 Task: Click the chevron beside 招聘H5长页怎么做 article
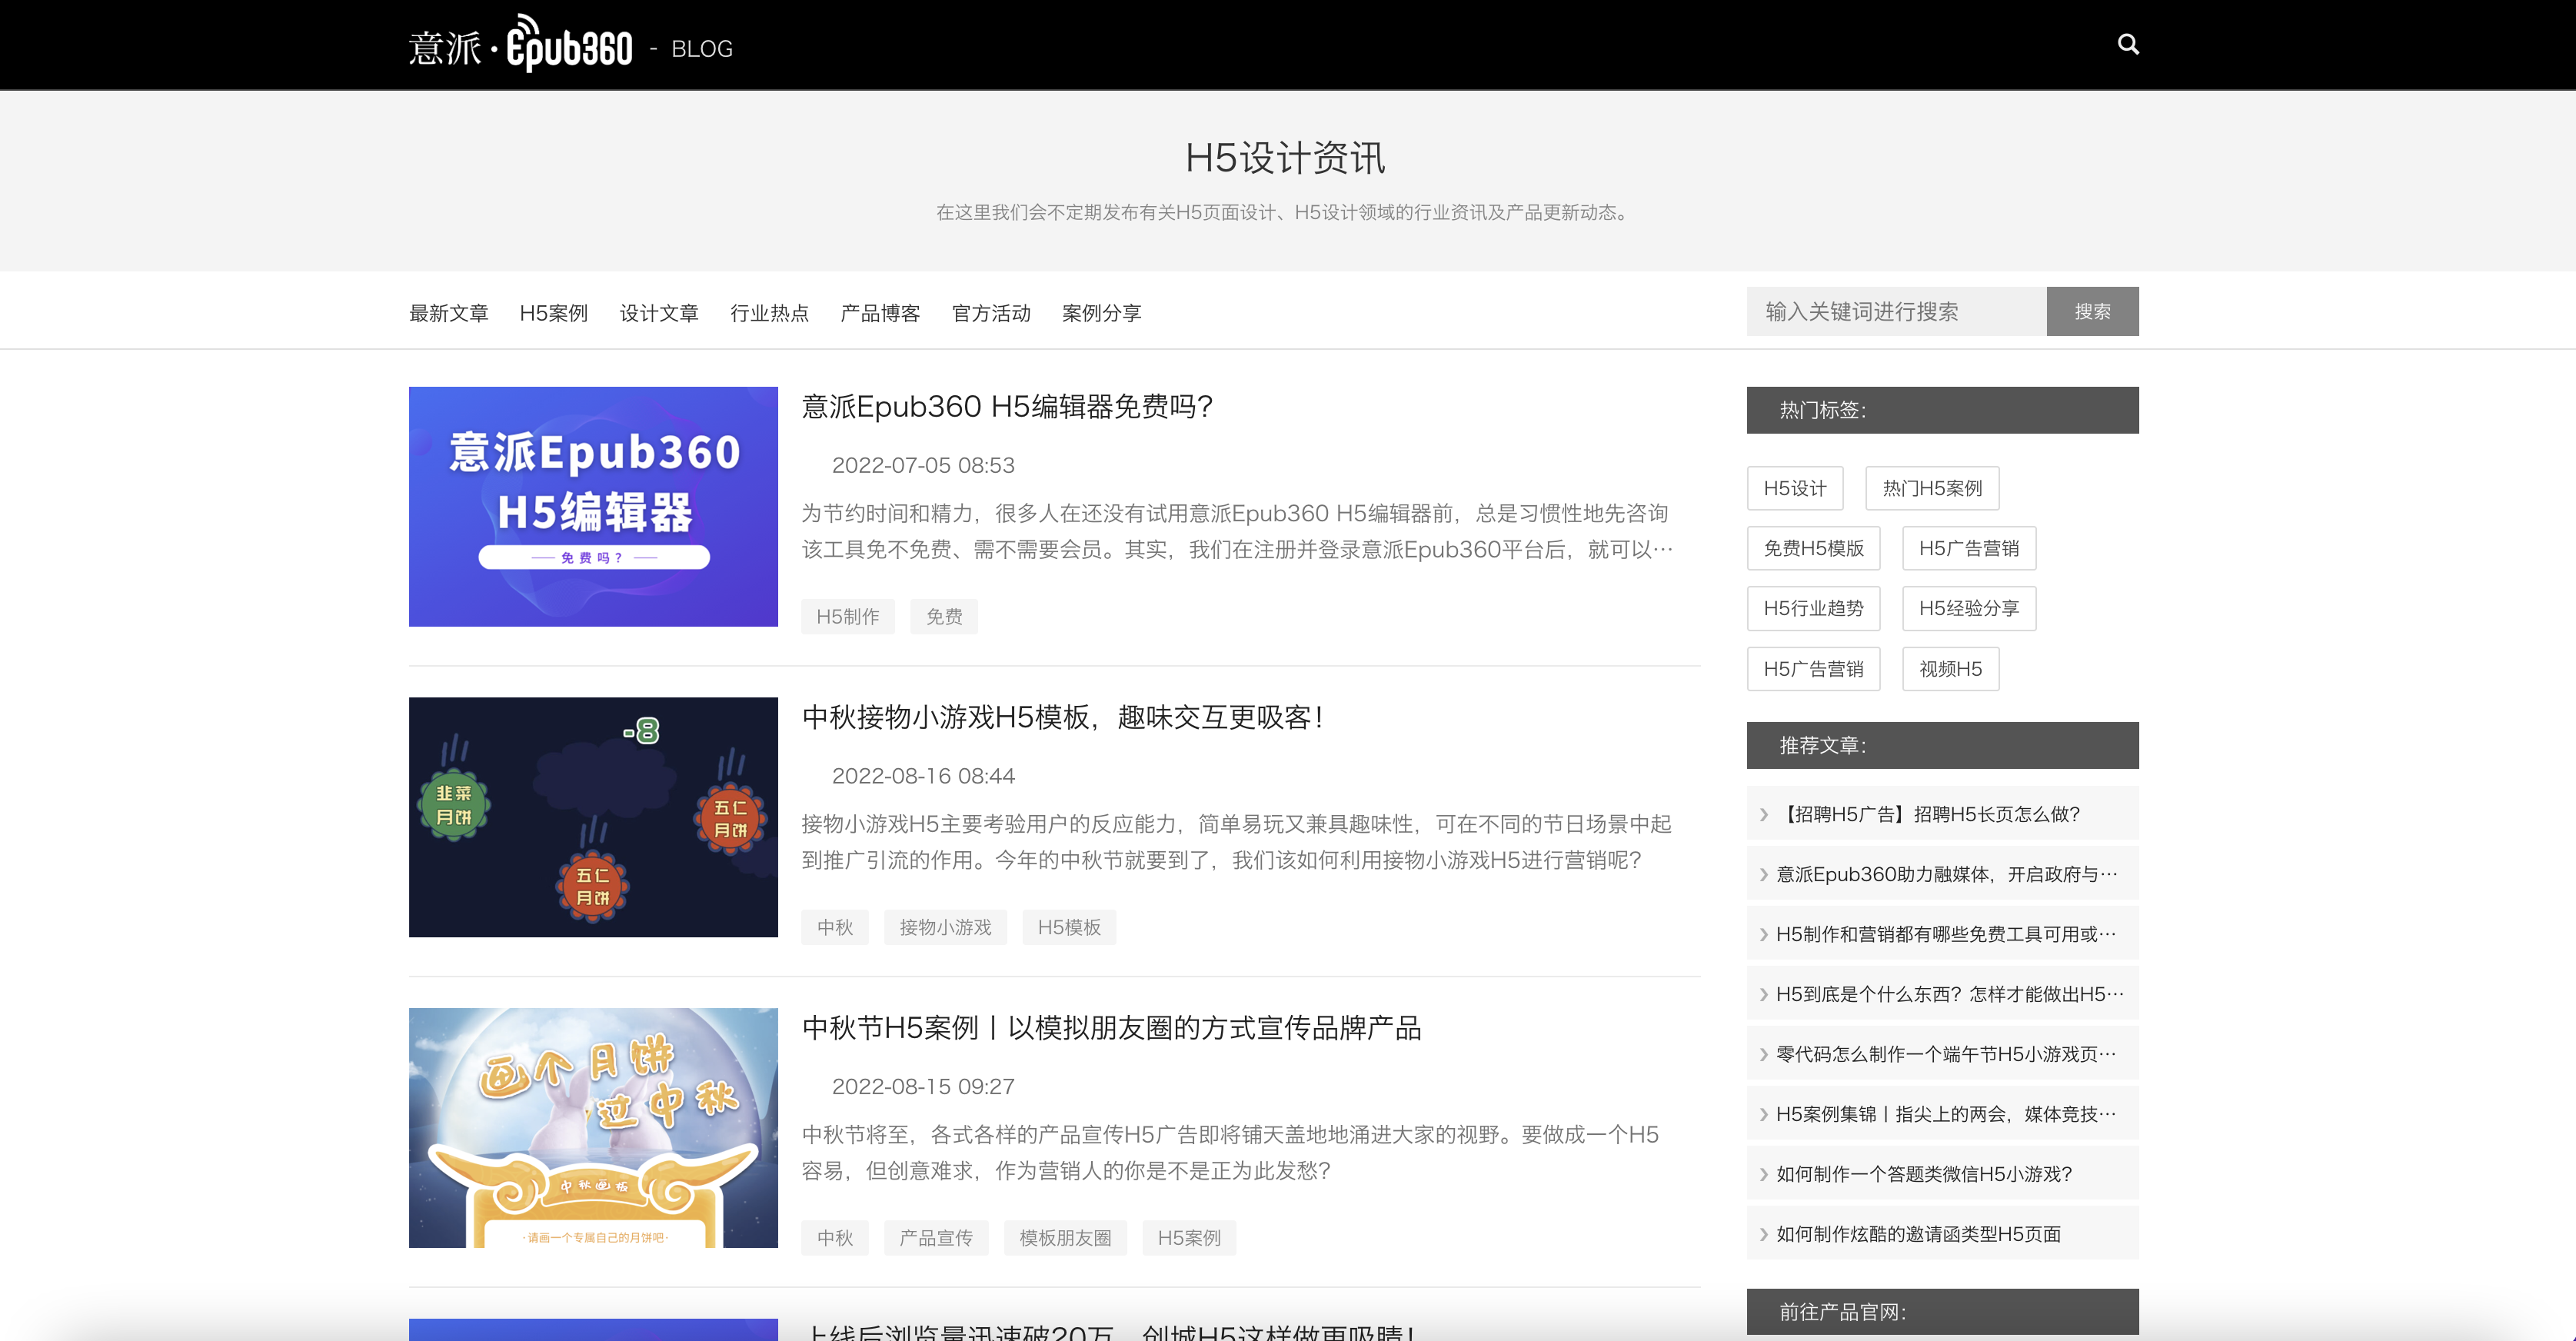(x=1763, y=814)
